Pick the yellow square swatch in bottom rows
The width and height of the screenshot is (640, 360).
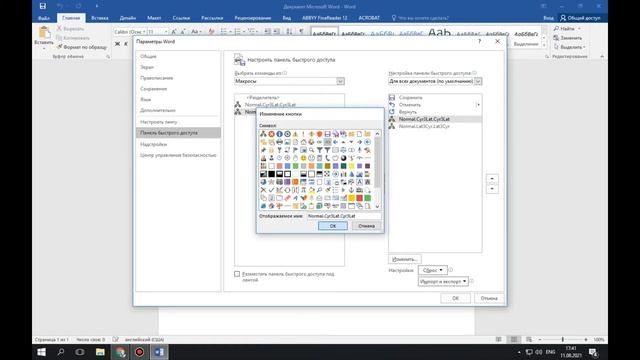(x=351, y=198)
